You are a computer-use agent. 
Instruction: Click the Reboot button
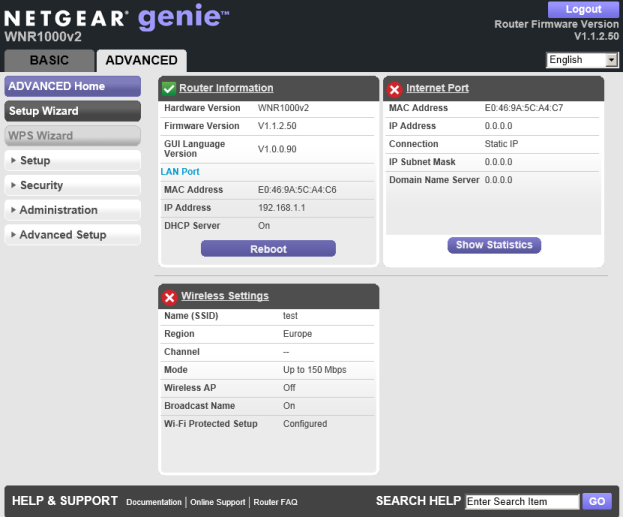[268, 249]
